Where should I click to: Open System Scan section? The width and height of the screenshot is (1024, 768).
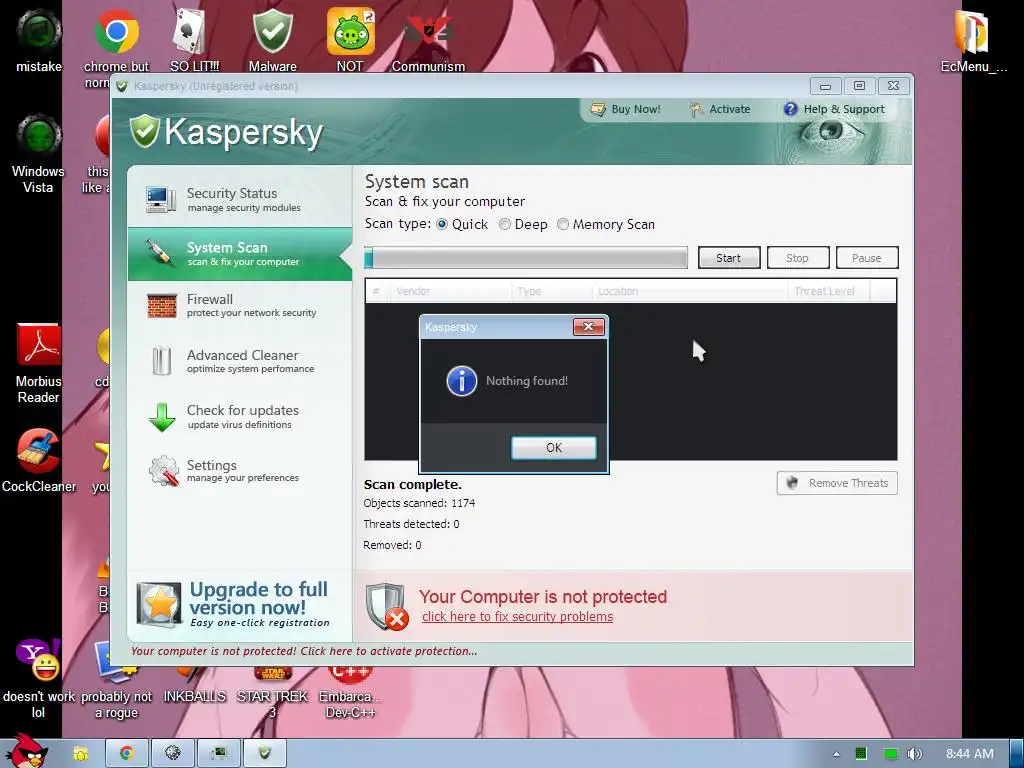pyautogui.click(x=240, y=253)
